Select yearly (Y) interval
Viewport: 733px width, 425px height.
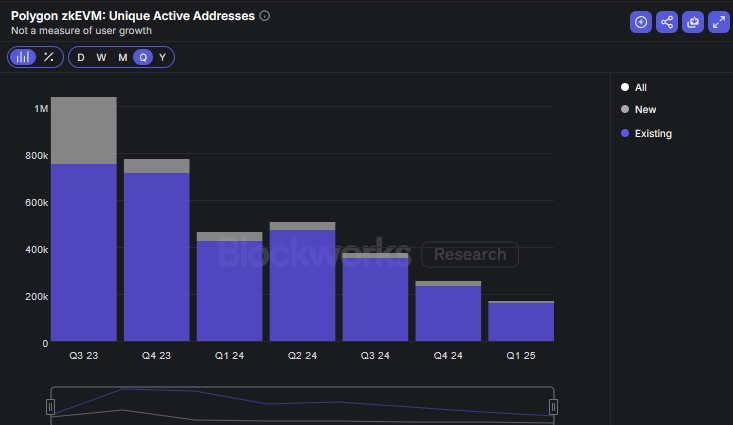(162, 58)
